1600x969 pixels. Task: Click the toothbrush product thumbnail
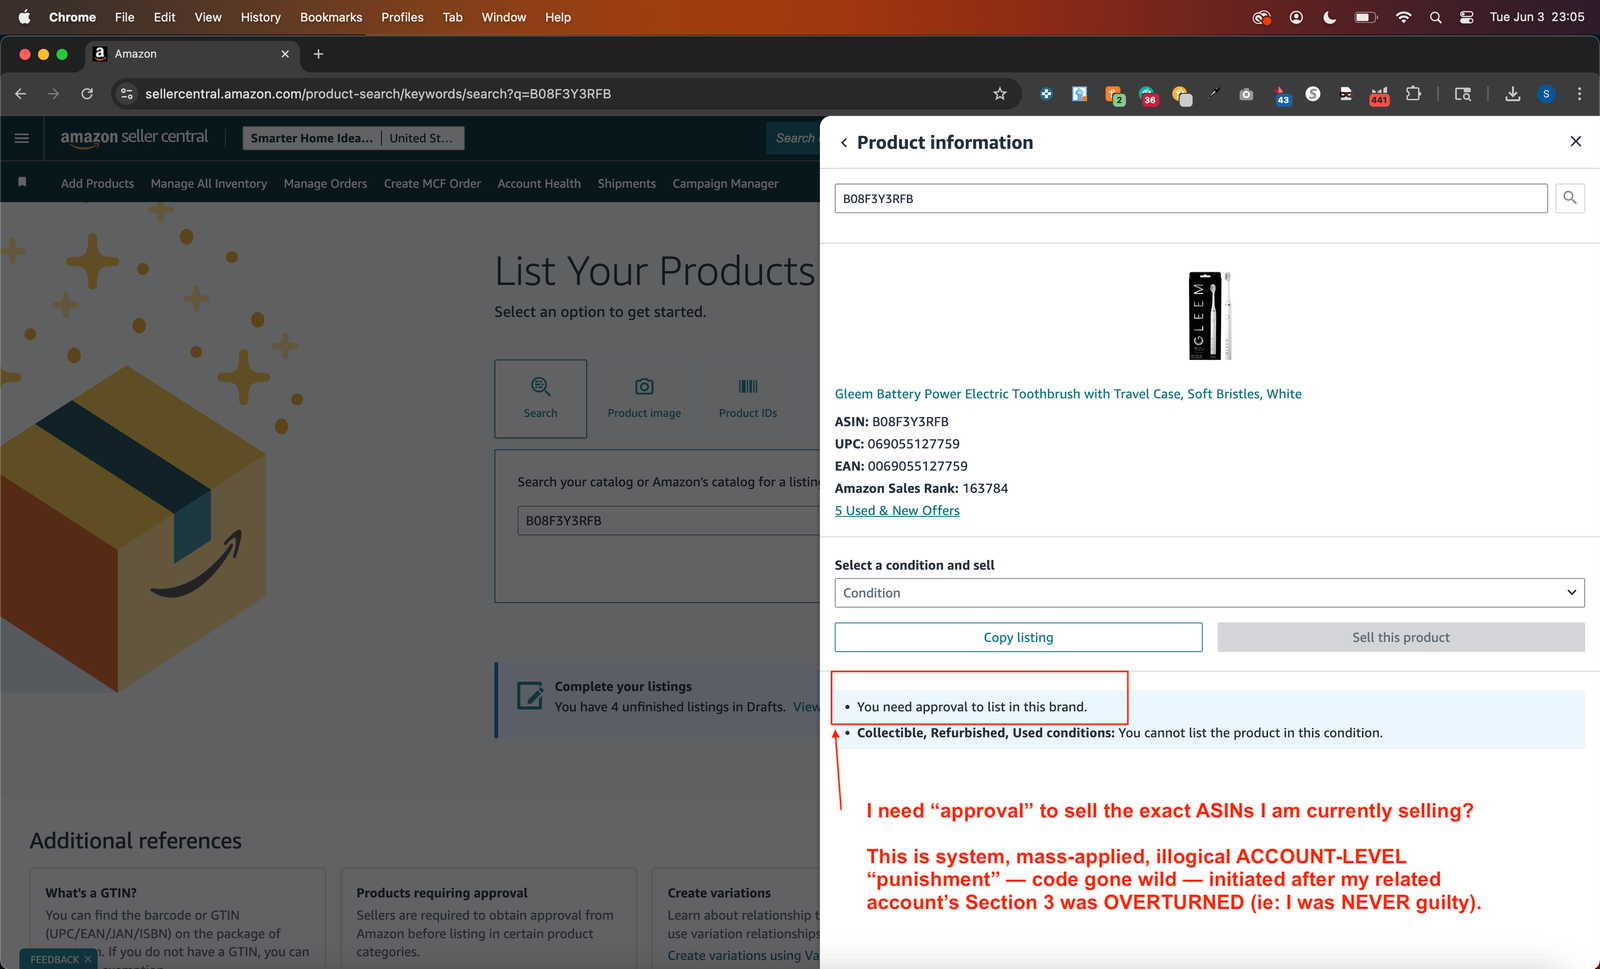click(1209, 315)
